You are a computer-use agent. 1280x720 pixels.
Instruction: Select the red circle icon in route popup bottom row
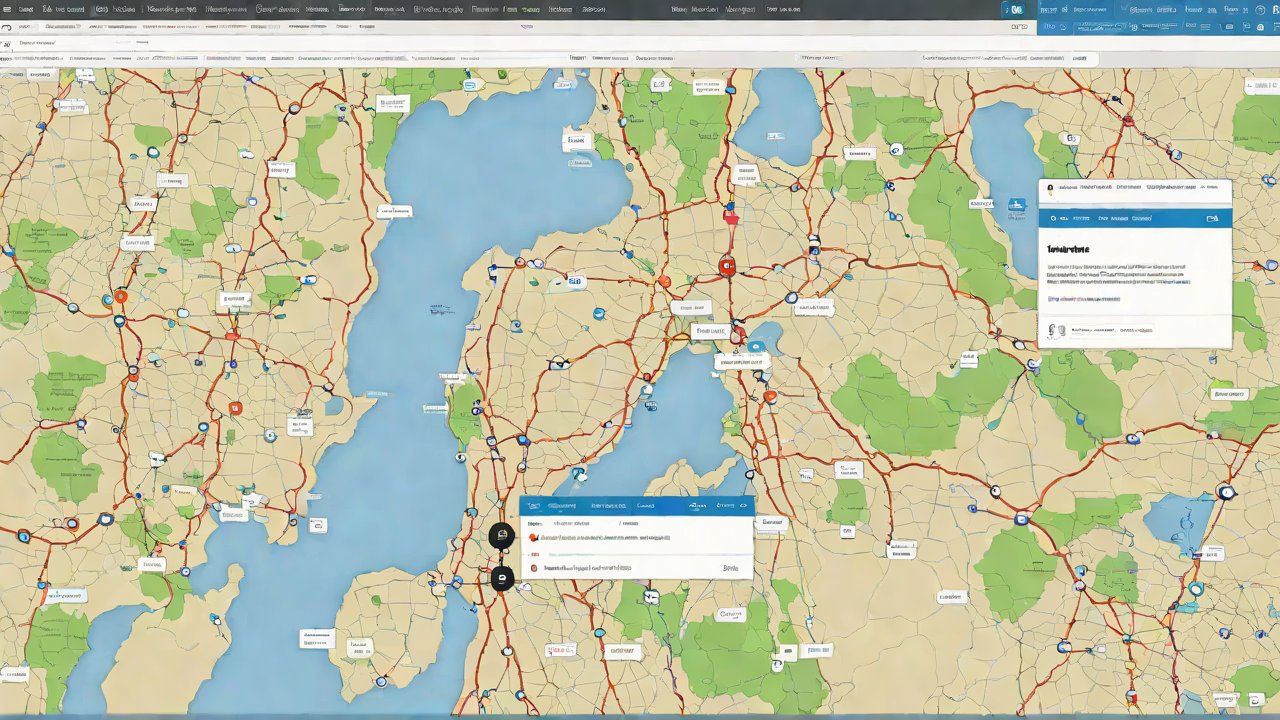coord(534,568)
